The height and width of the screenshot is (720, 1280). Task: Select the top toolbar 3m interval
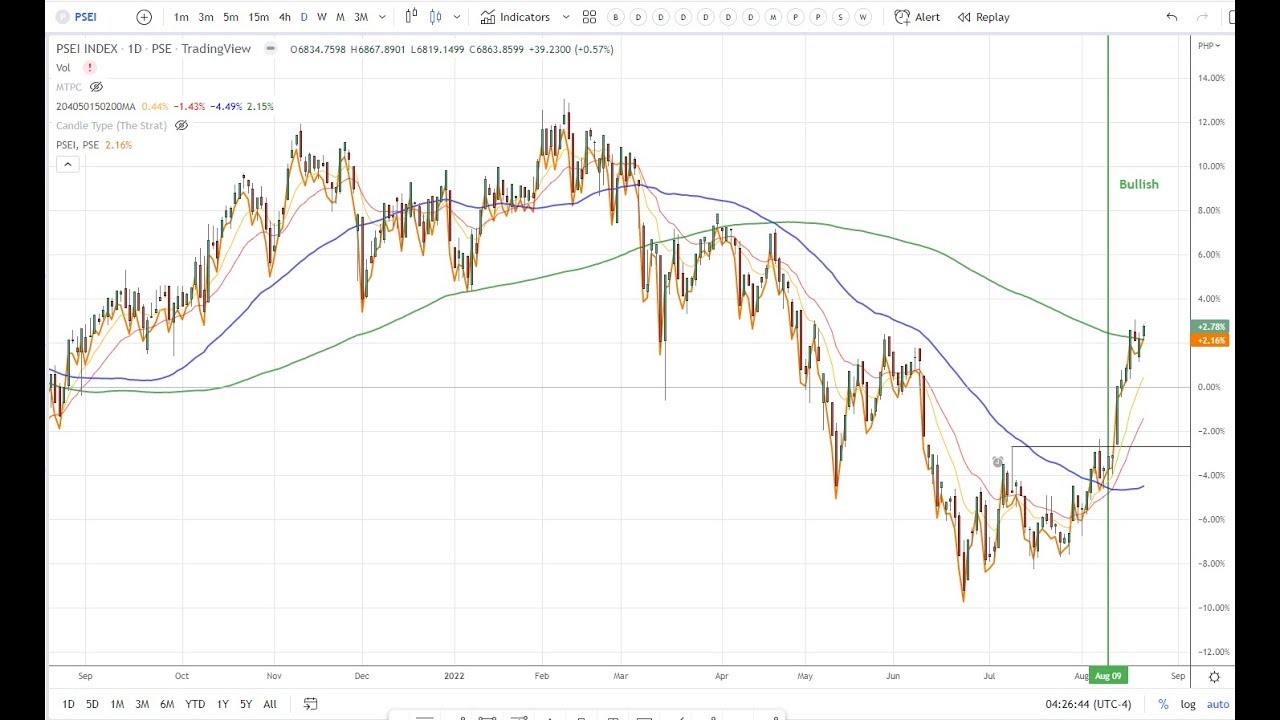pos(206,17)
